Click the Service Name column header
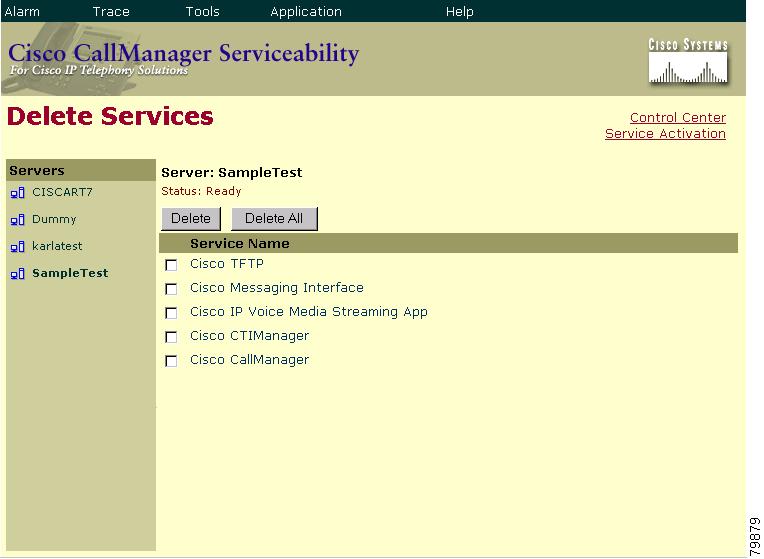764x559 pixels. pos(240,244)
